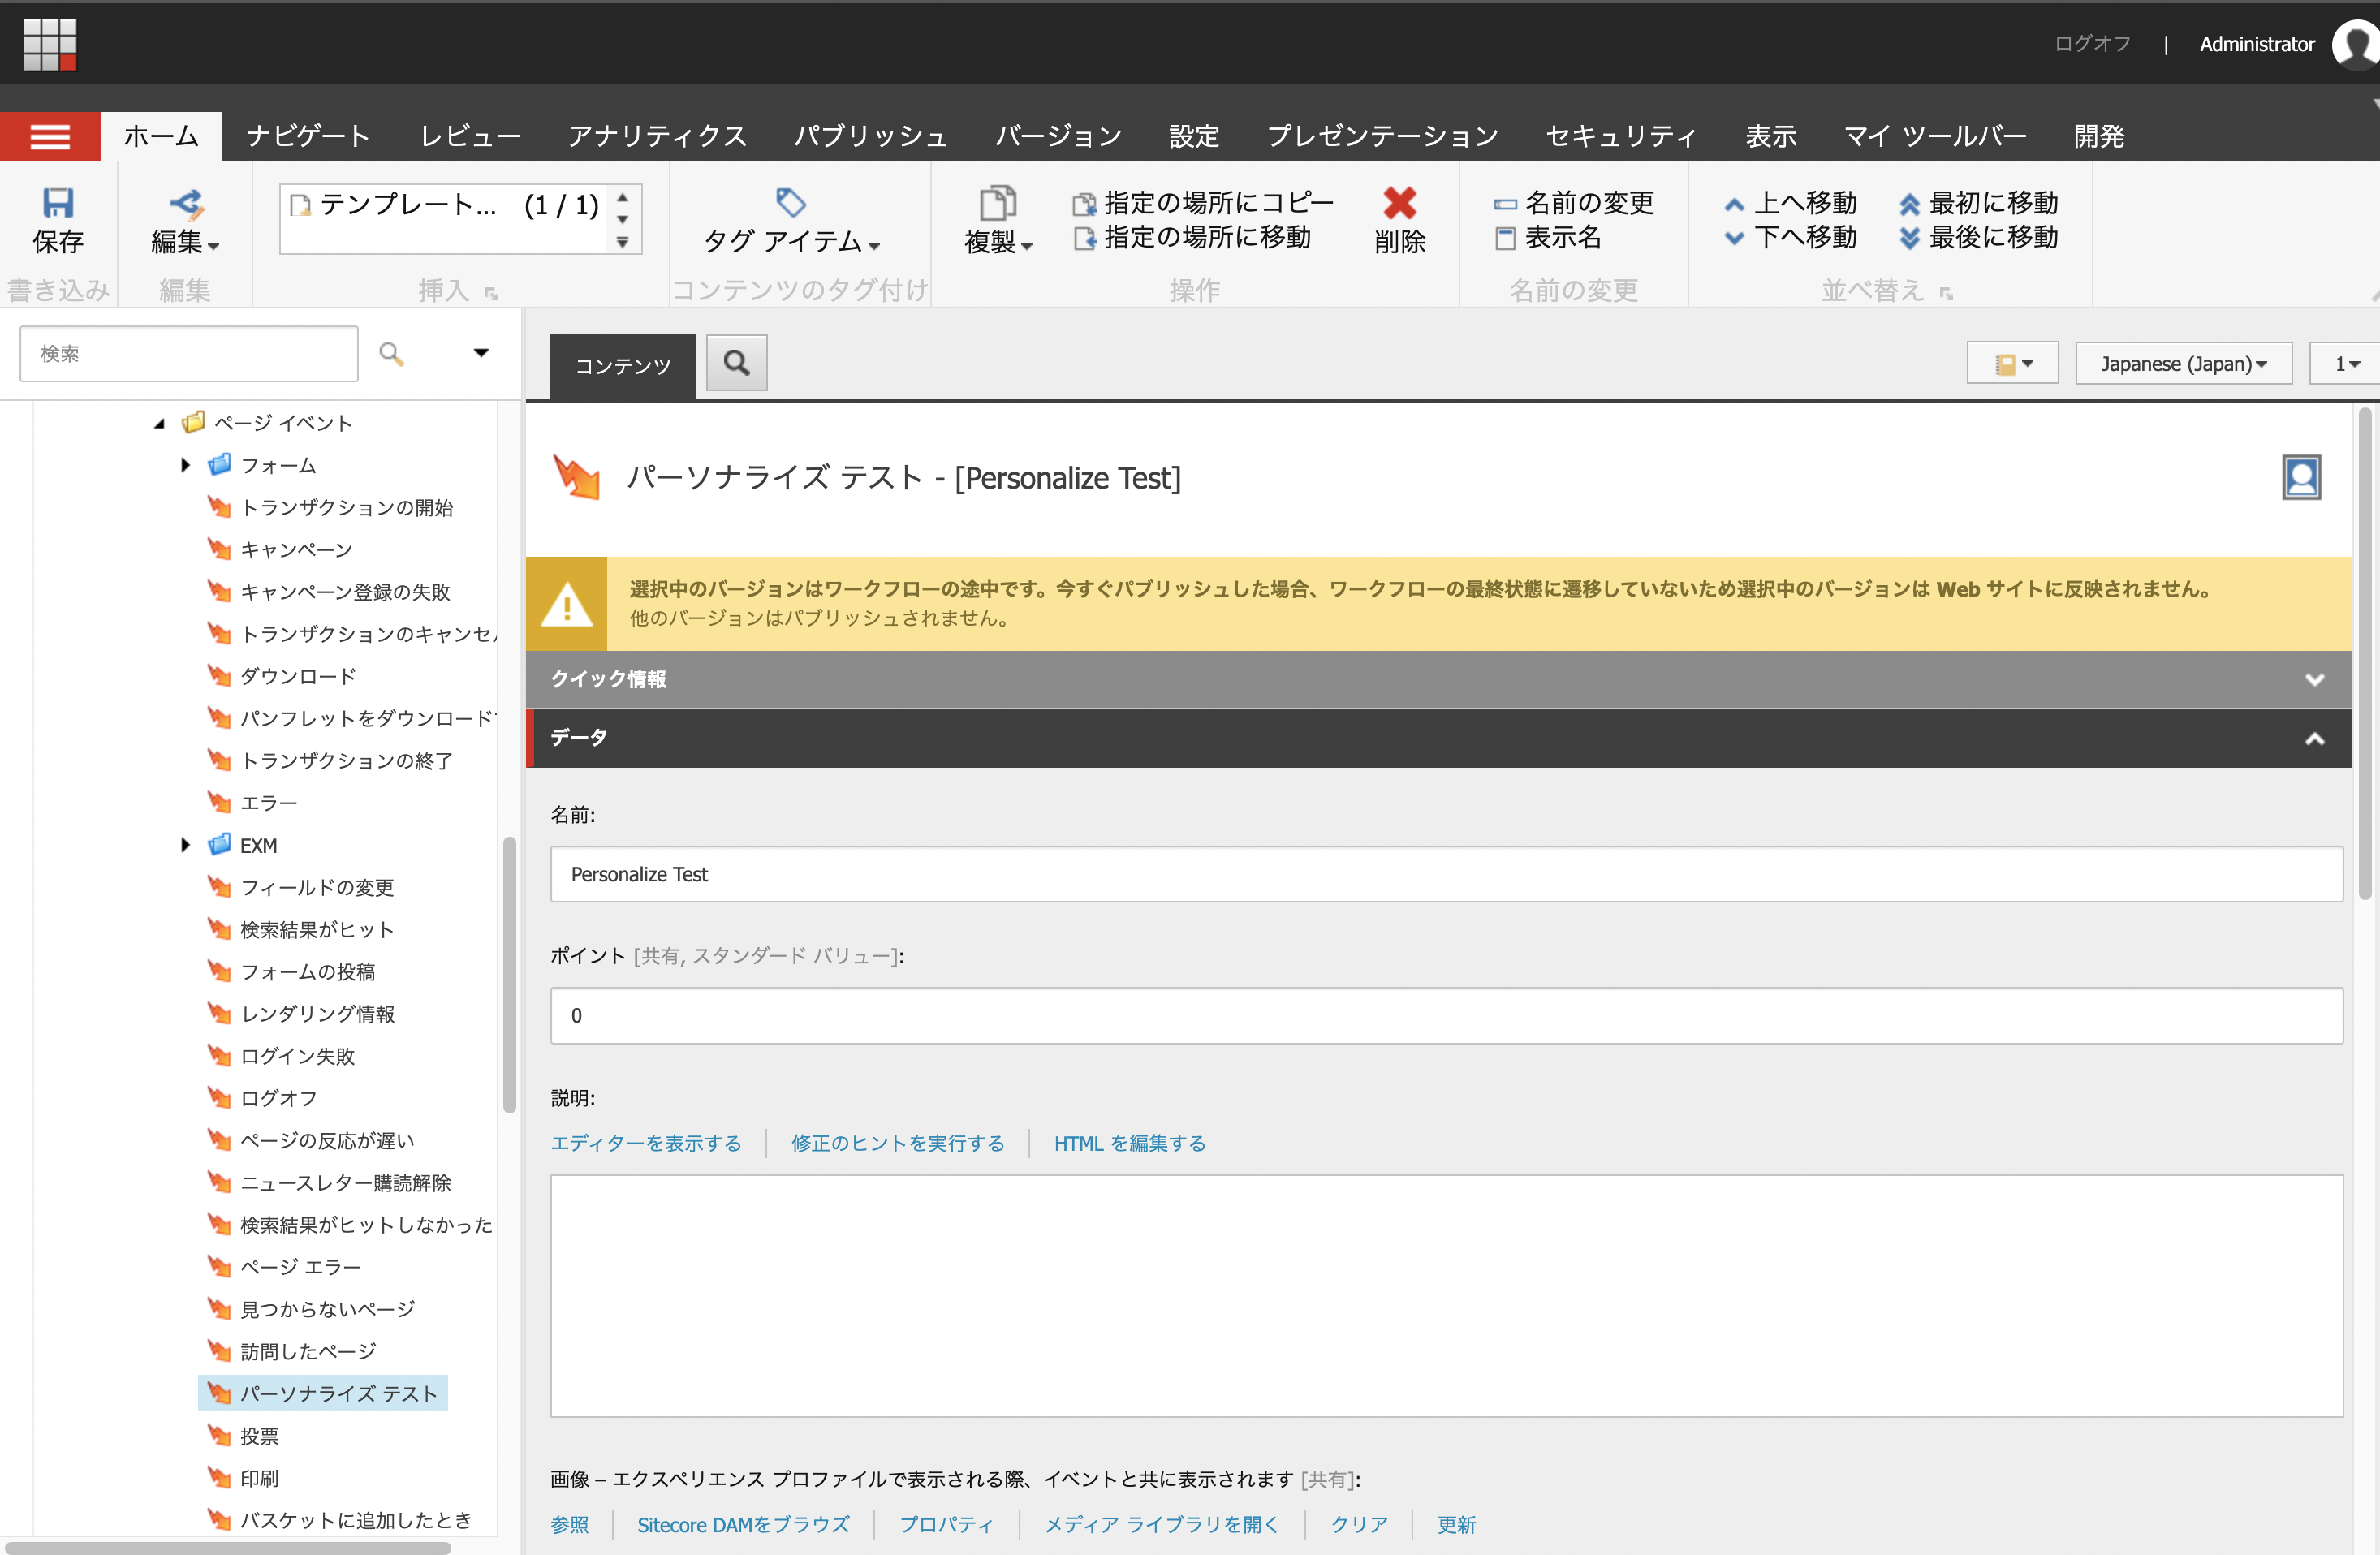Click the Save floppy disk icon
The width and height of the screenshot is (2380, 1555).
pyautogui.click(x=58, y=203)
